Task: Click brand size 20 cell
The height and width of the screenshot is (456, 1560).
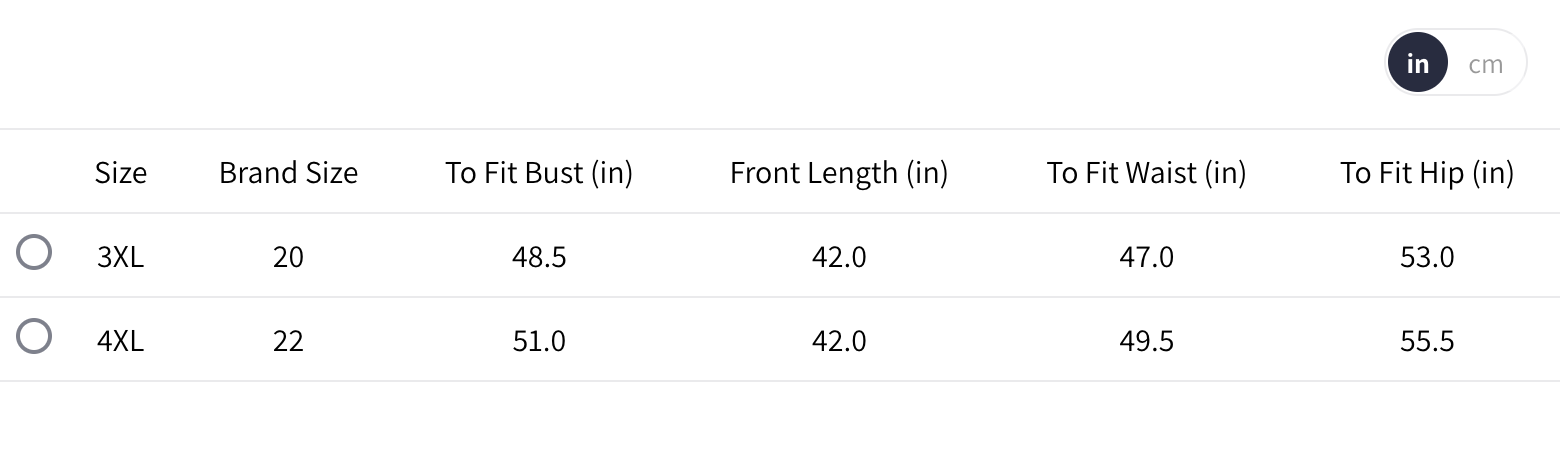Action: [x=288, y=257]
